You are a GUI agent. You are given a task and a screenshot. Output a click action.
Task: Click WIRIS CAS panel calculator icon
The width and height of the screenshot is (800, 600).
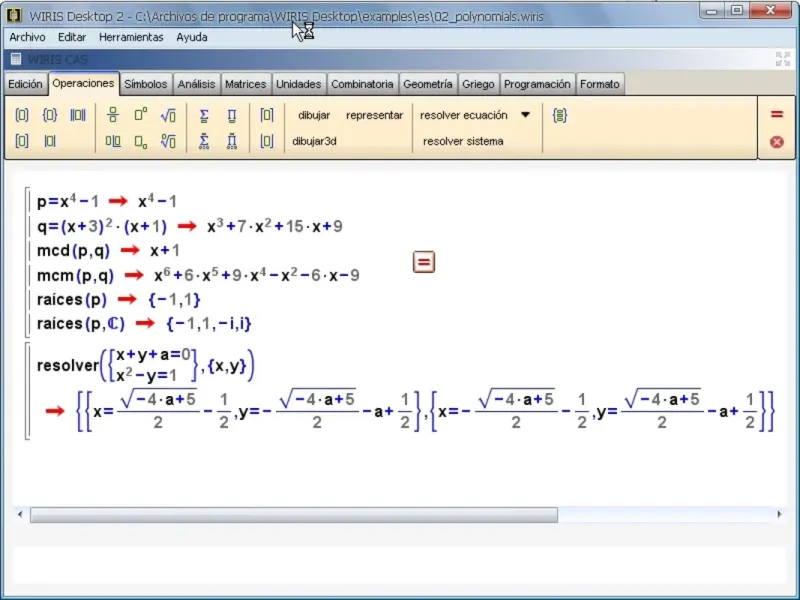click(x=16, y=59)
